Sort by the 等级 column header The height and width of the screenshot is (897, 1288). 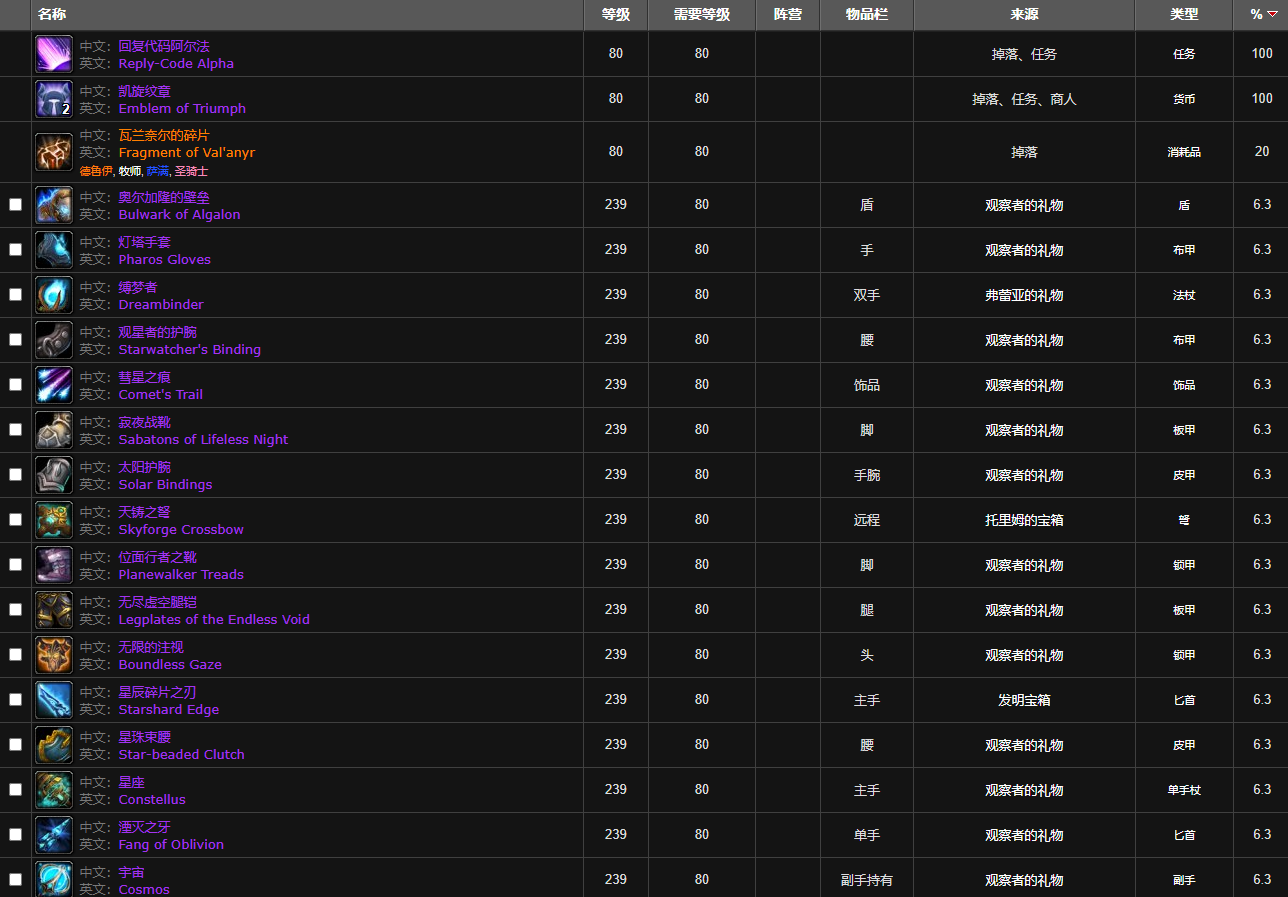tap(616, 15)
